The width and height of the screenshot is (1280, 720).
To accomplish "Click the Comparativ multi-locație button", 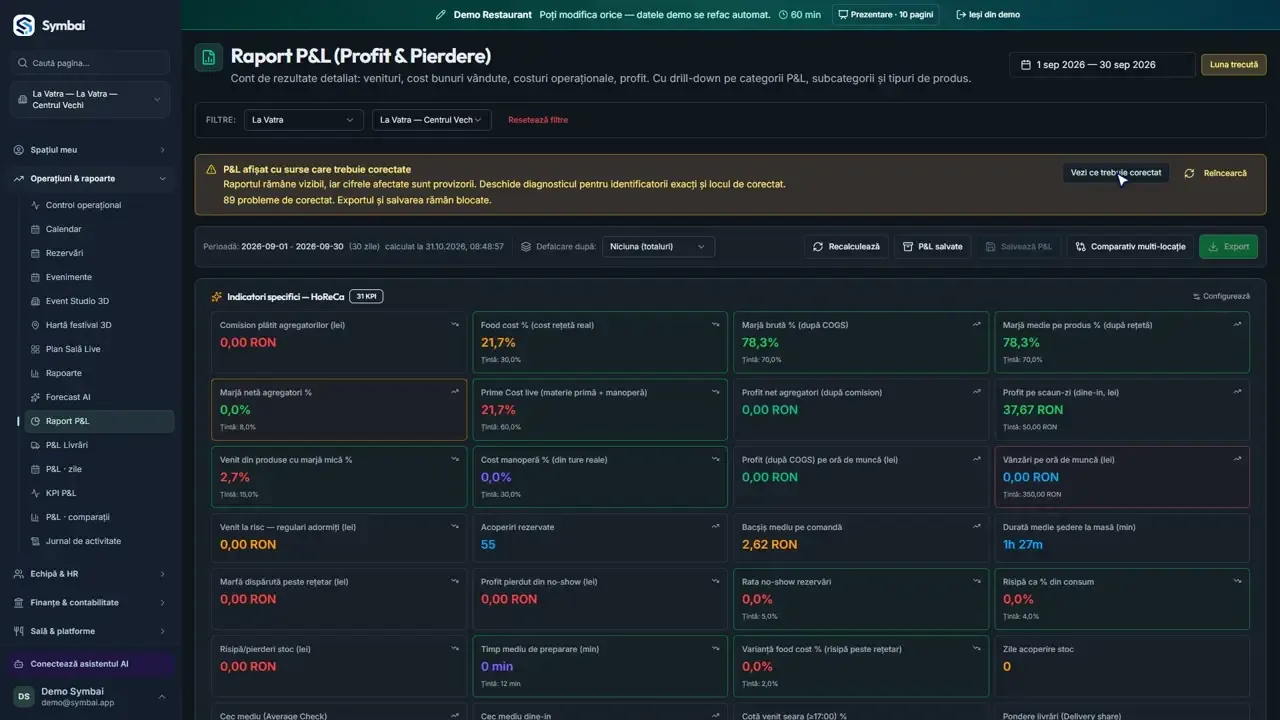I will [x=1130, y=246].
